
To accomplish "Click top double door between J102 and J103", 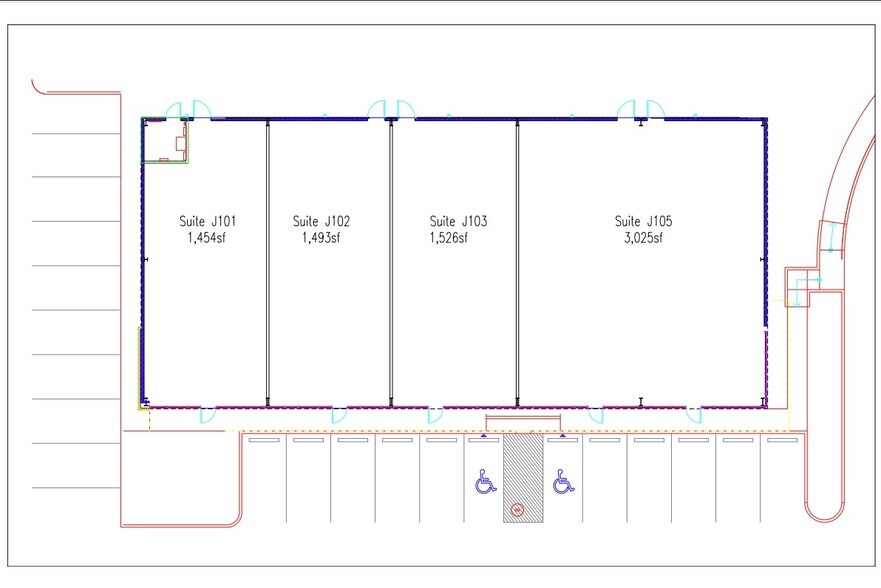I will 391,109.
